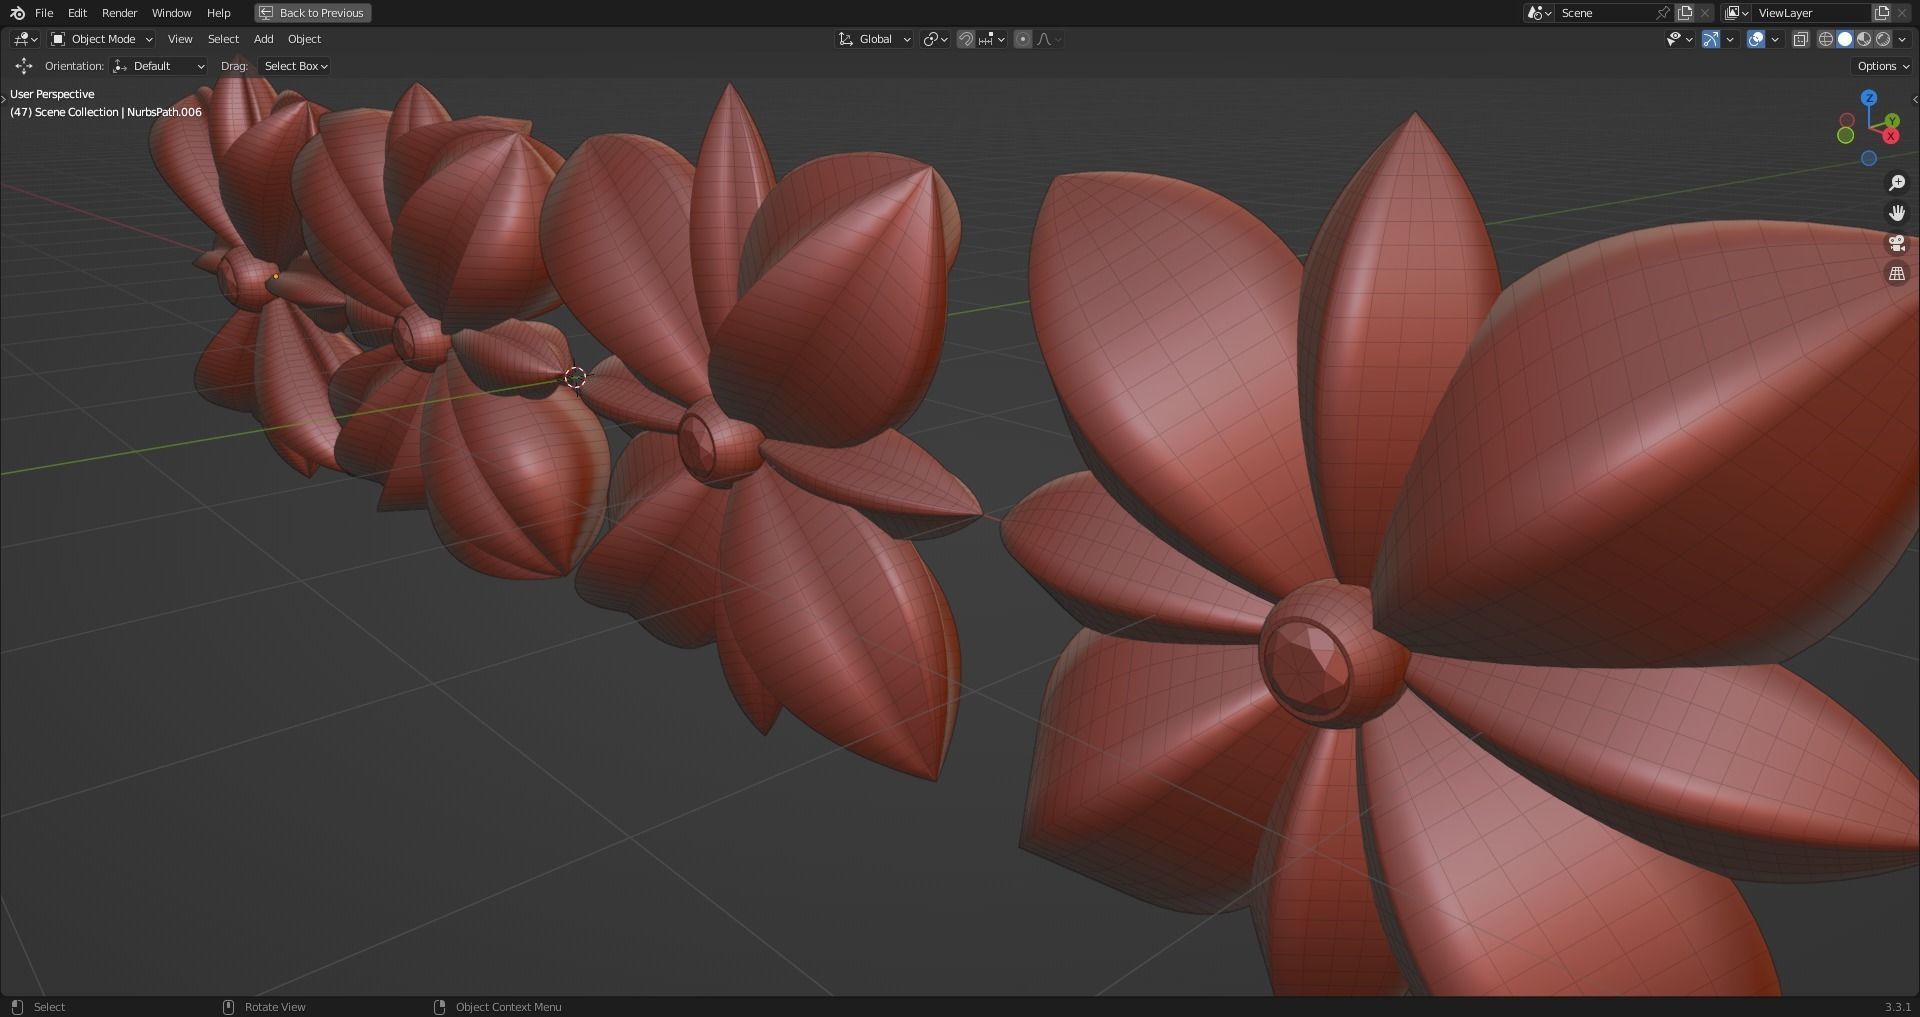Toggle show gizmos
Viewport: 1920px width, 1017px height.
pos(1711,39)
